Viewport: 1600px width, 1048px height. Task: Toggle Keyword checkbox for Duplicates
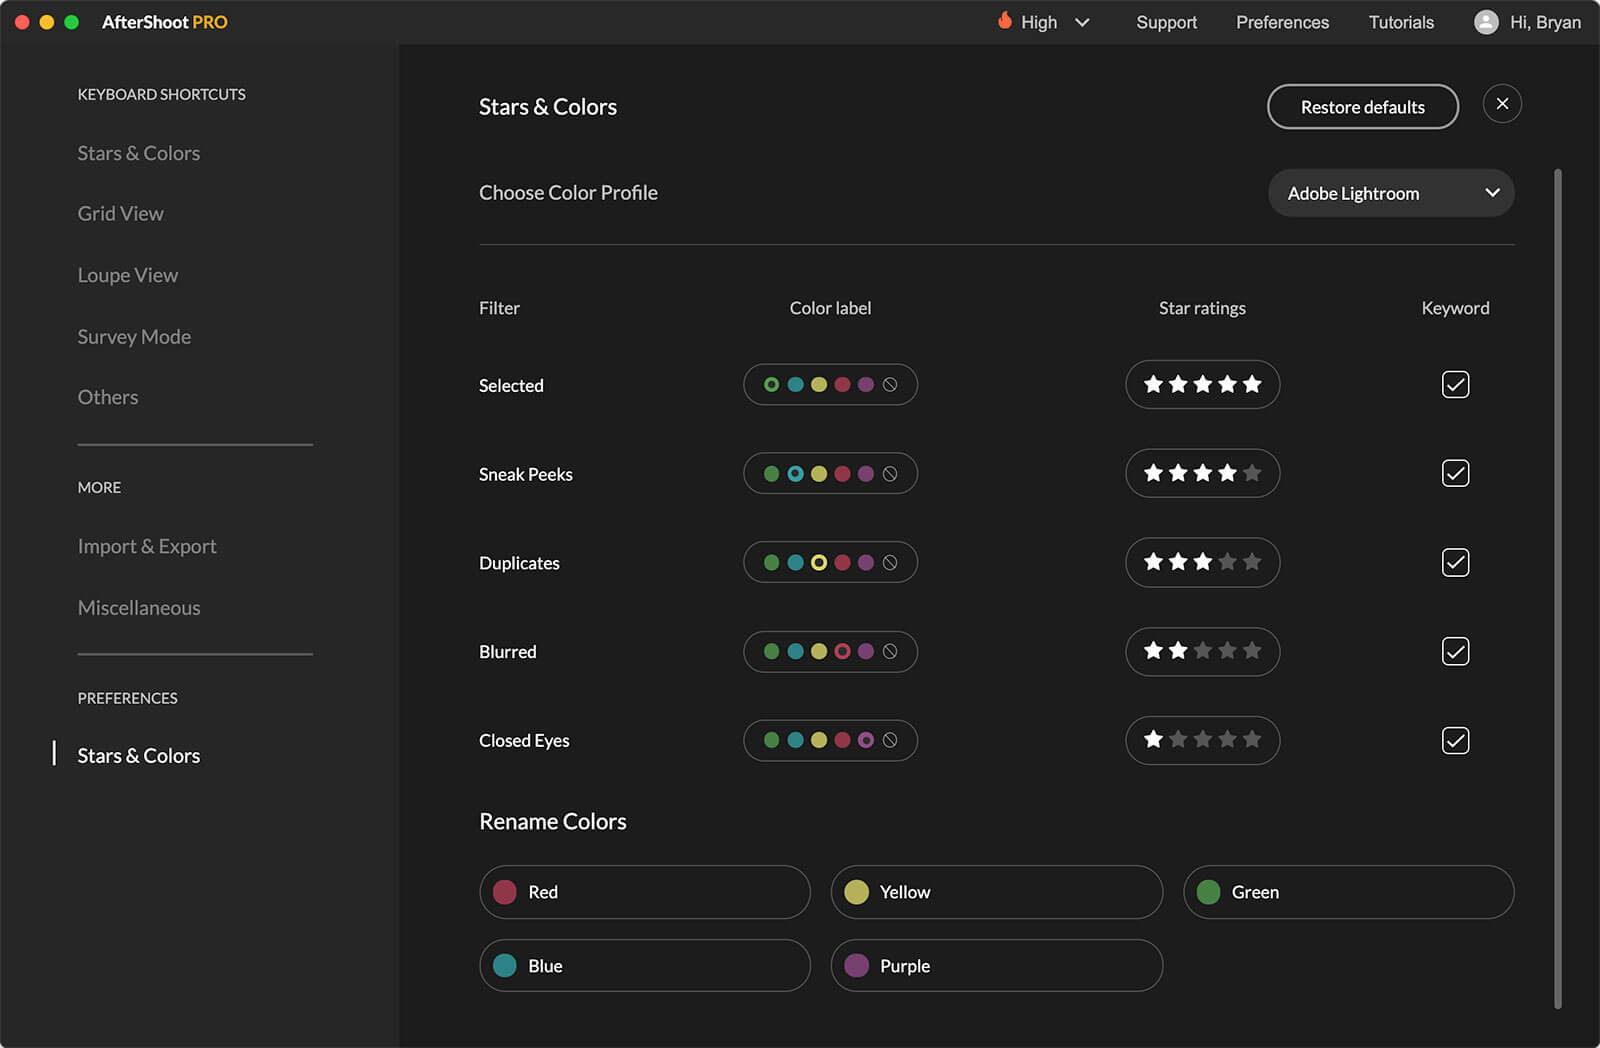[x=1455, y=562]
